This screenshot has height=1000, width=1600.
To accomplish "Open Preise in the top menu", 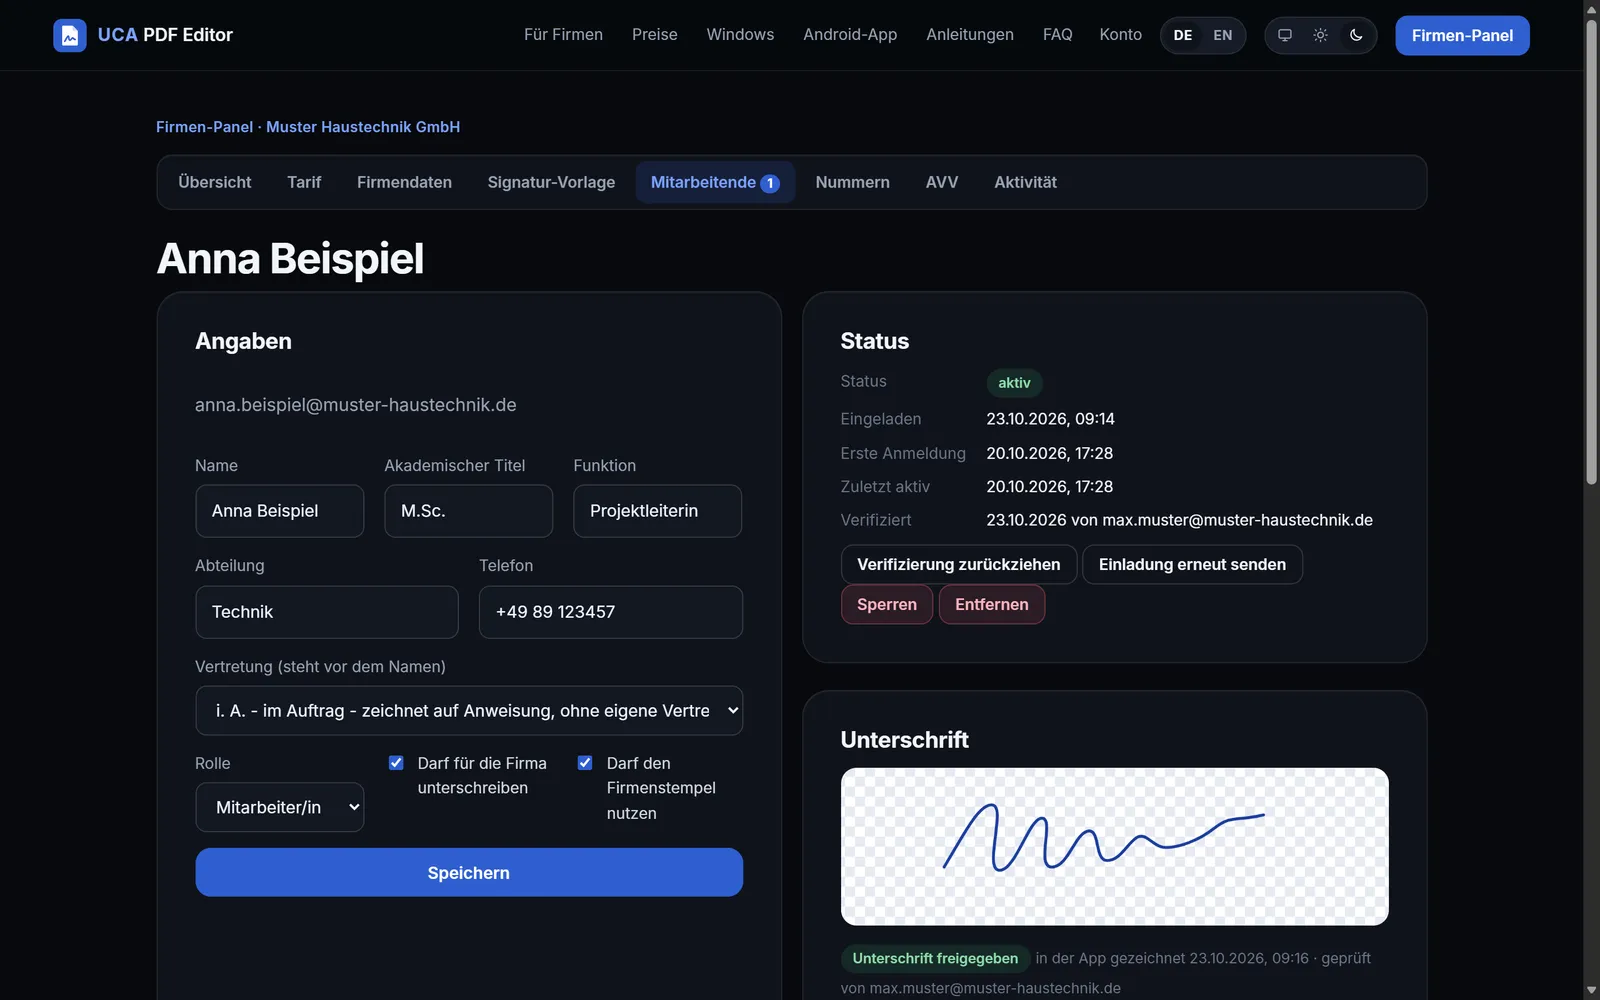I will [x=655, y=35].
